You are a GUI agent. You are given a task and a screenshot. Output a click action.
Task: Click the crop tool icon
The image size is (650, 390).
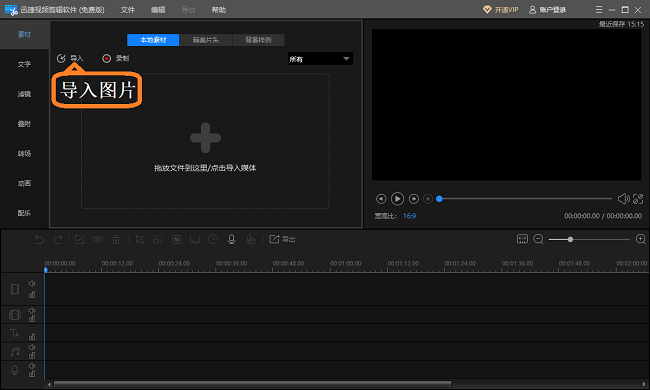click(x=140, y=239)
